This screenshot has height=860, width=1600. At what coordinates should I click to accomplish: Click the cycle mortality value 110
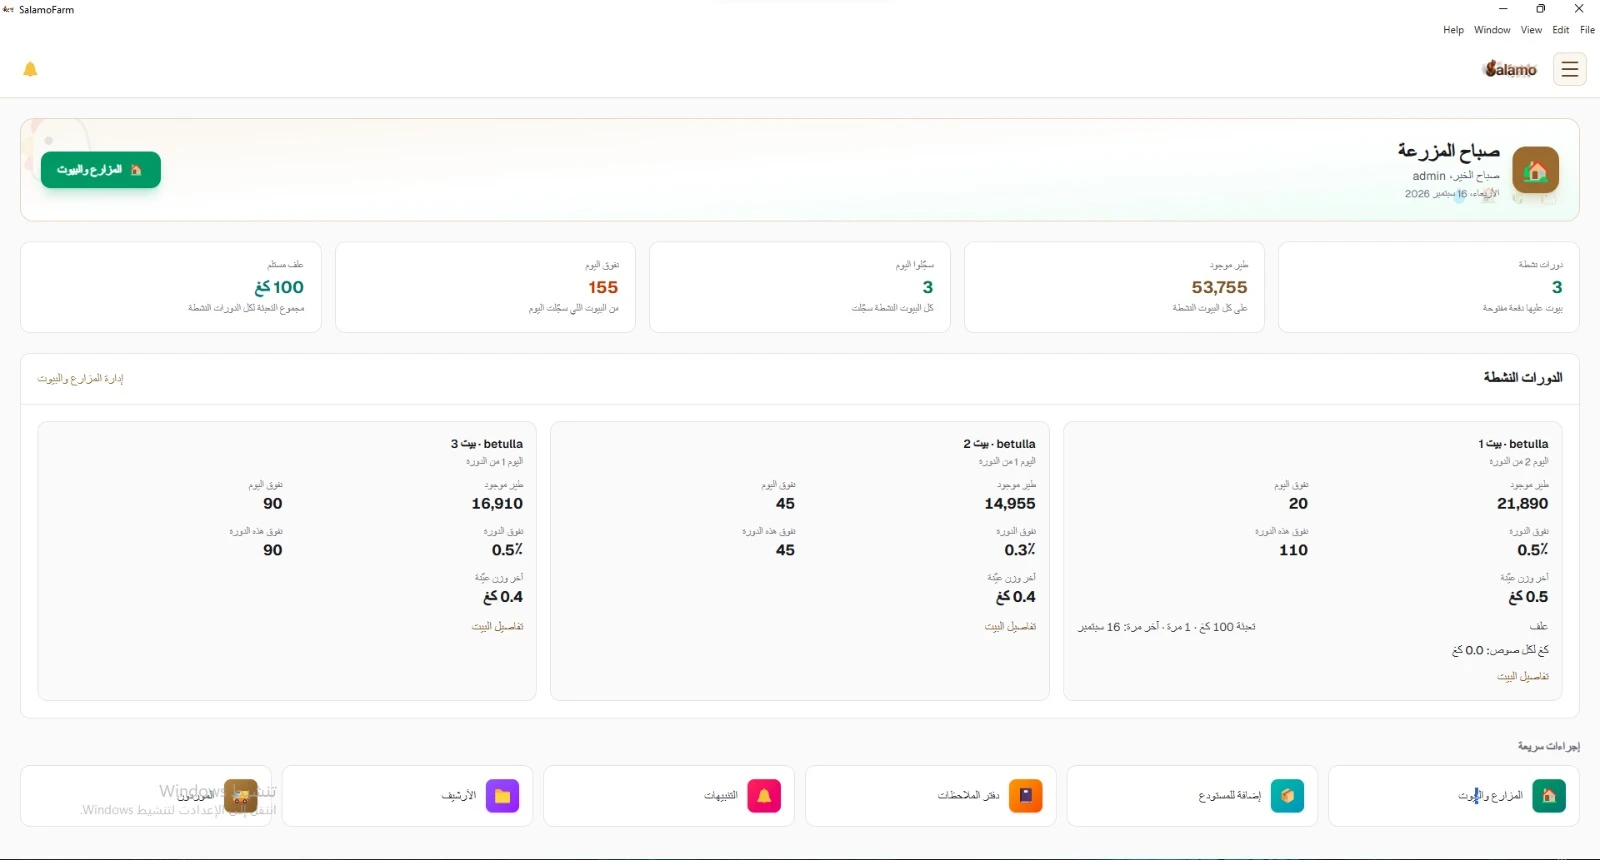[1293, 550]
